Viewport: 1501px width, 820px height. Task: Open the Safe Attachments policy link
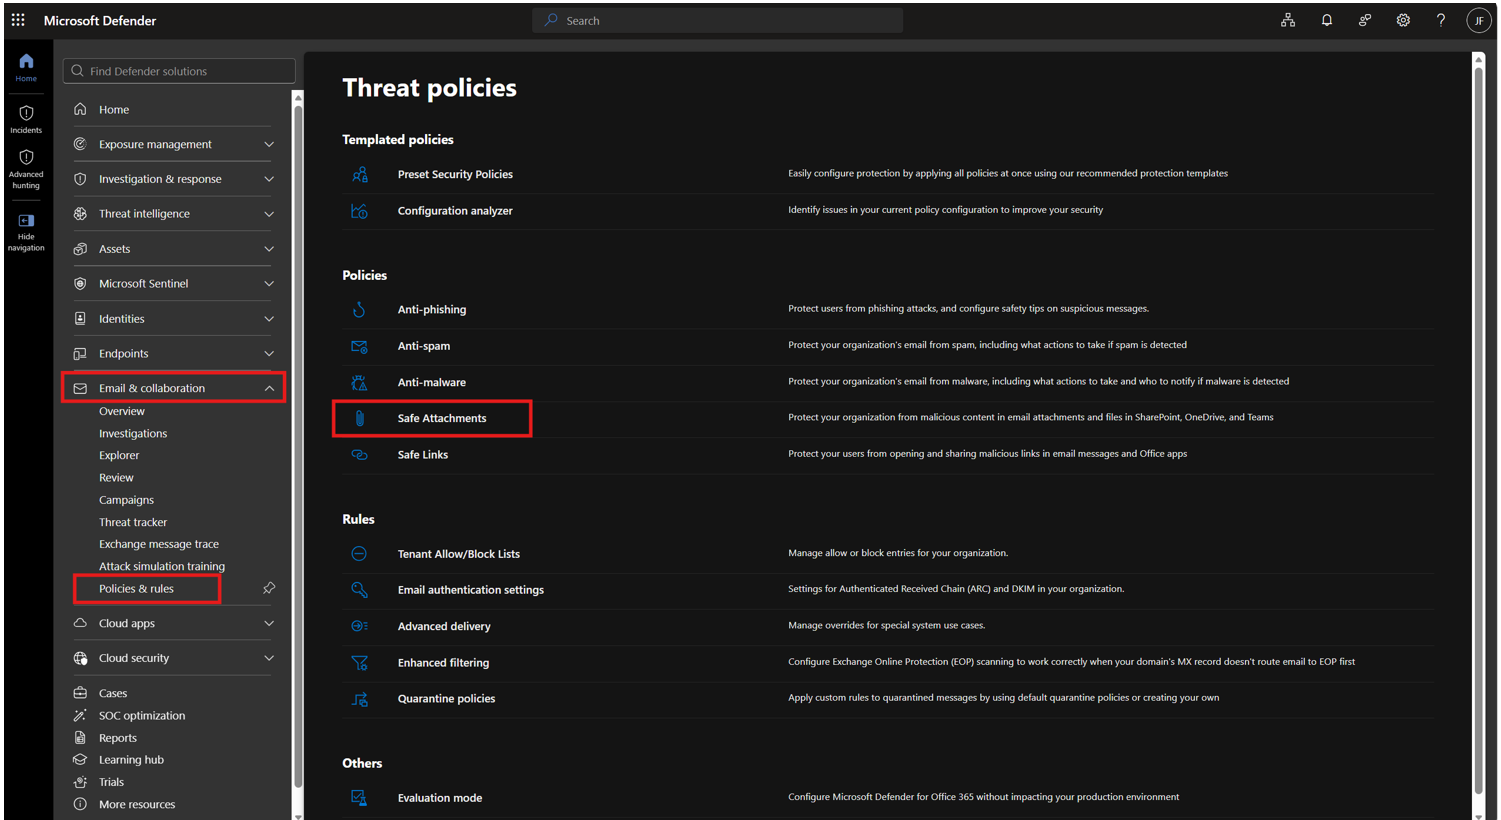(442, 418)
